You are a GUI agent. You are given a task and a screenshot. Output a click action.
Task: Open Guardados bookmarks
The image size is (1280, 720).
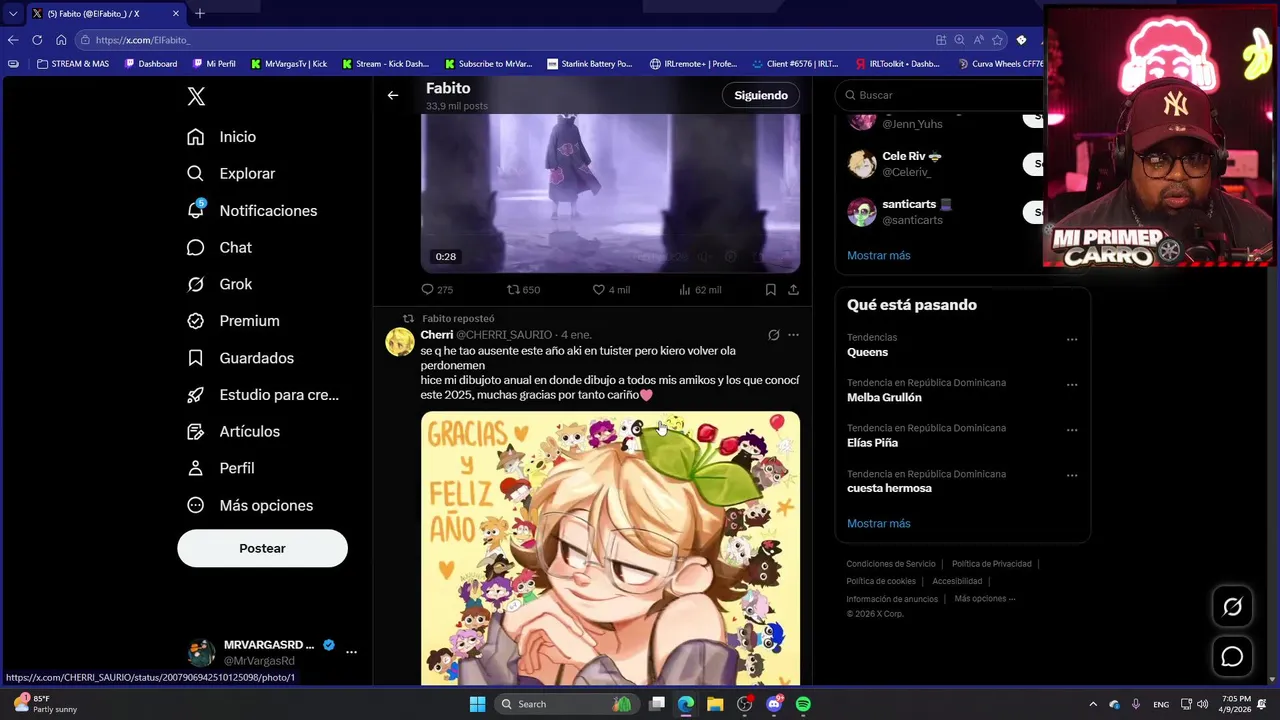pyautogui.click(x=241, y=358)
